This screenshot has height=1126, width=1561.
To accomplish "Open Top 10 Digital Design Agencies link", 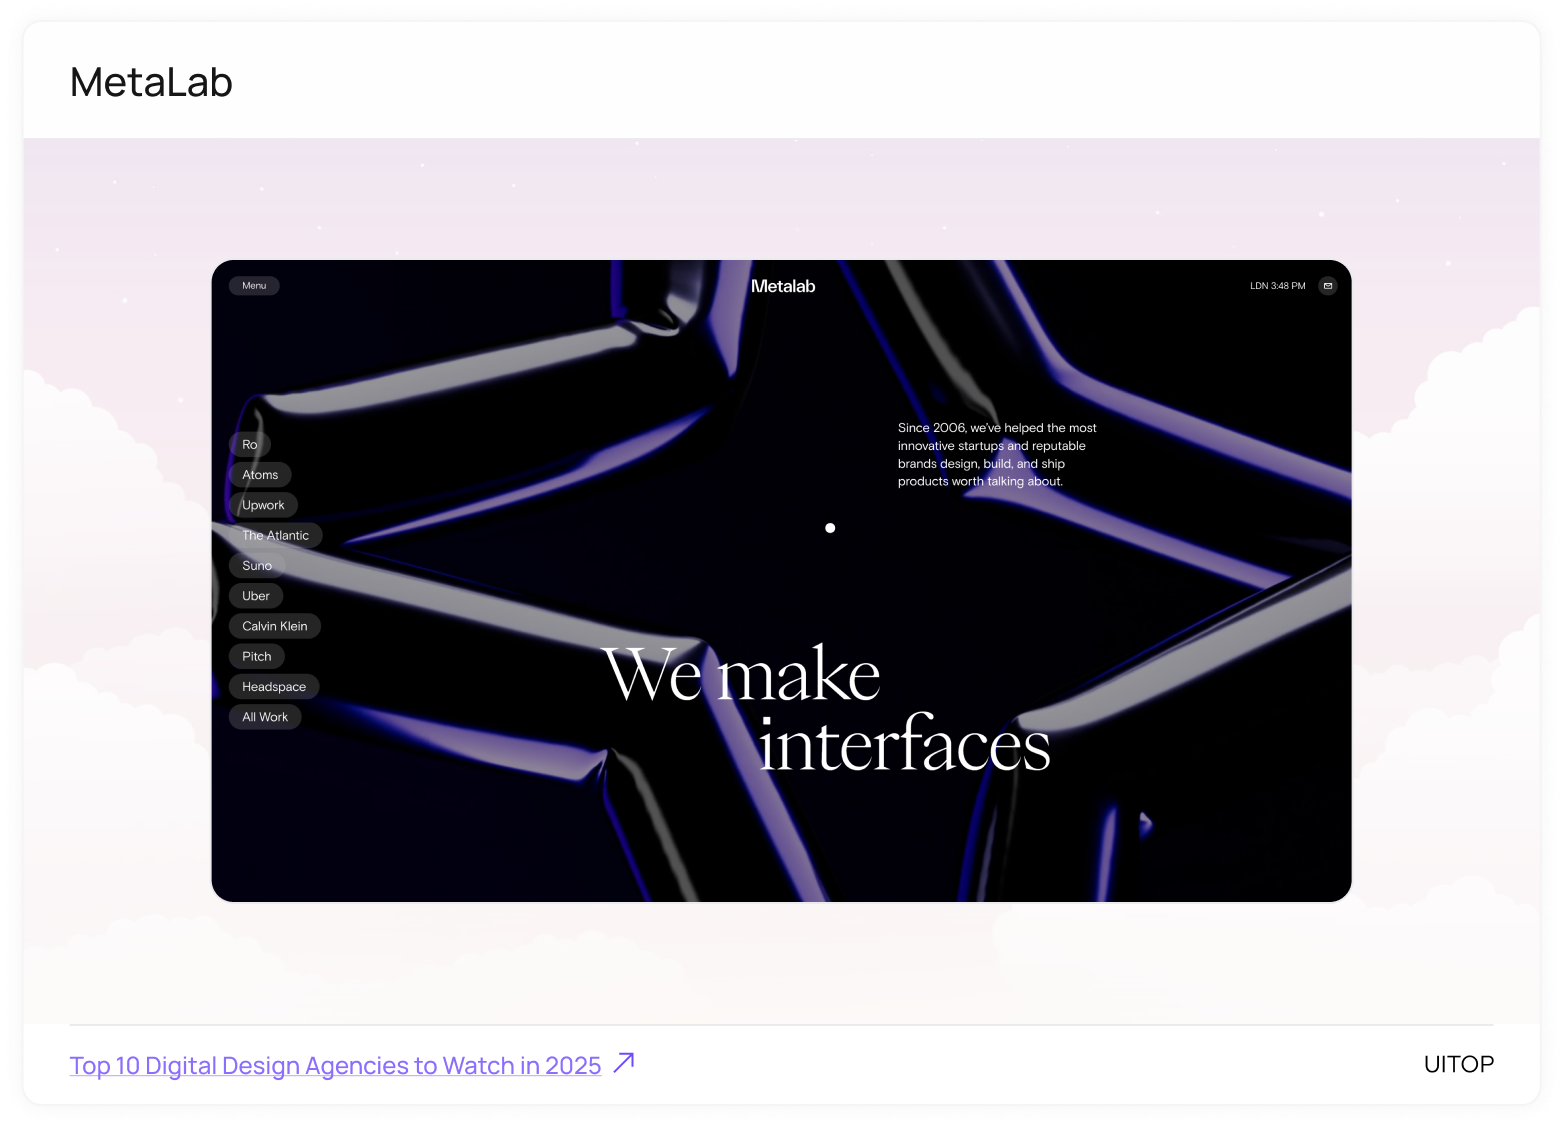I will tap(335, 1066).
